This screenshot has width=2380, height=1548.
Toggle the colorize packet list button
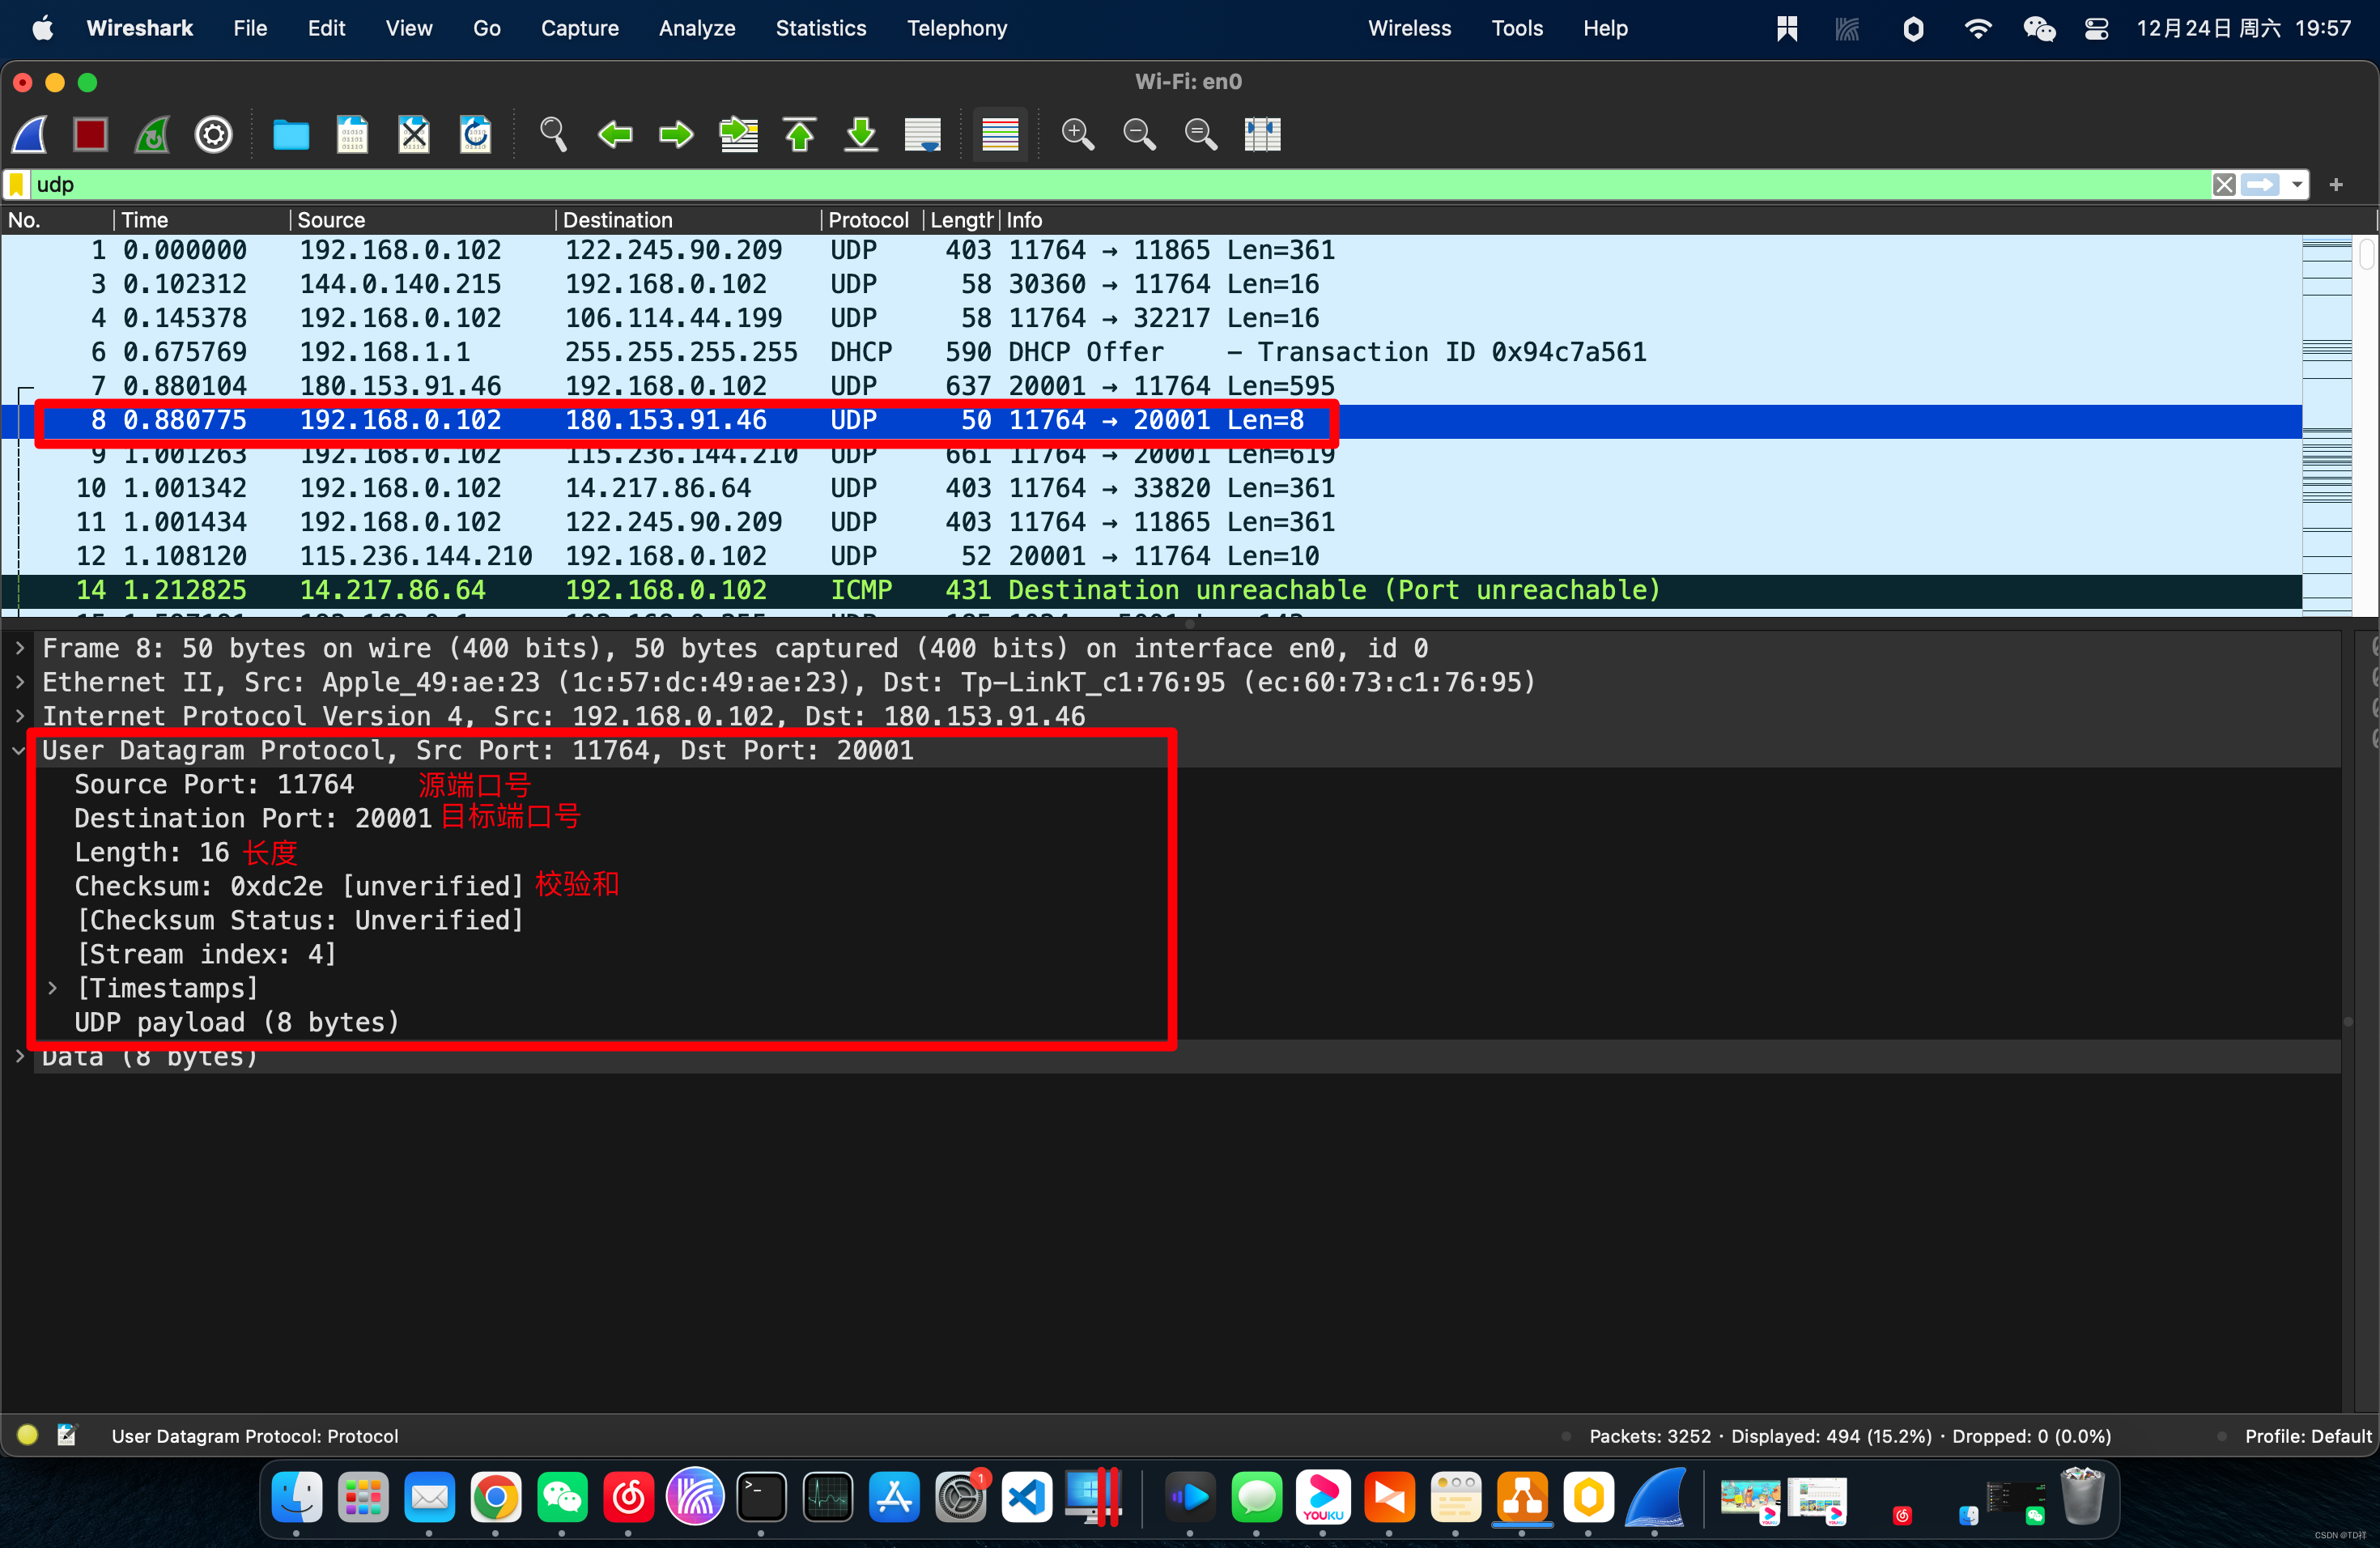(1000, 134)
